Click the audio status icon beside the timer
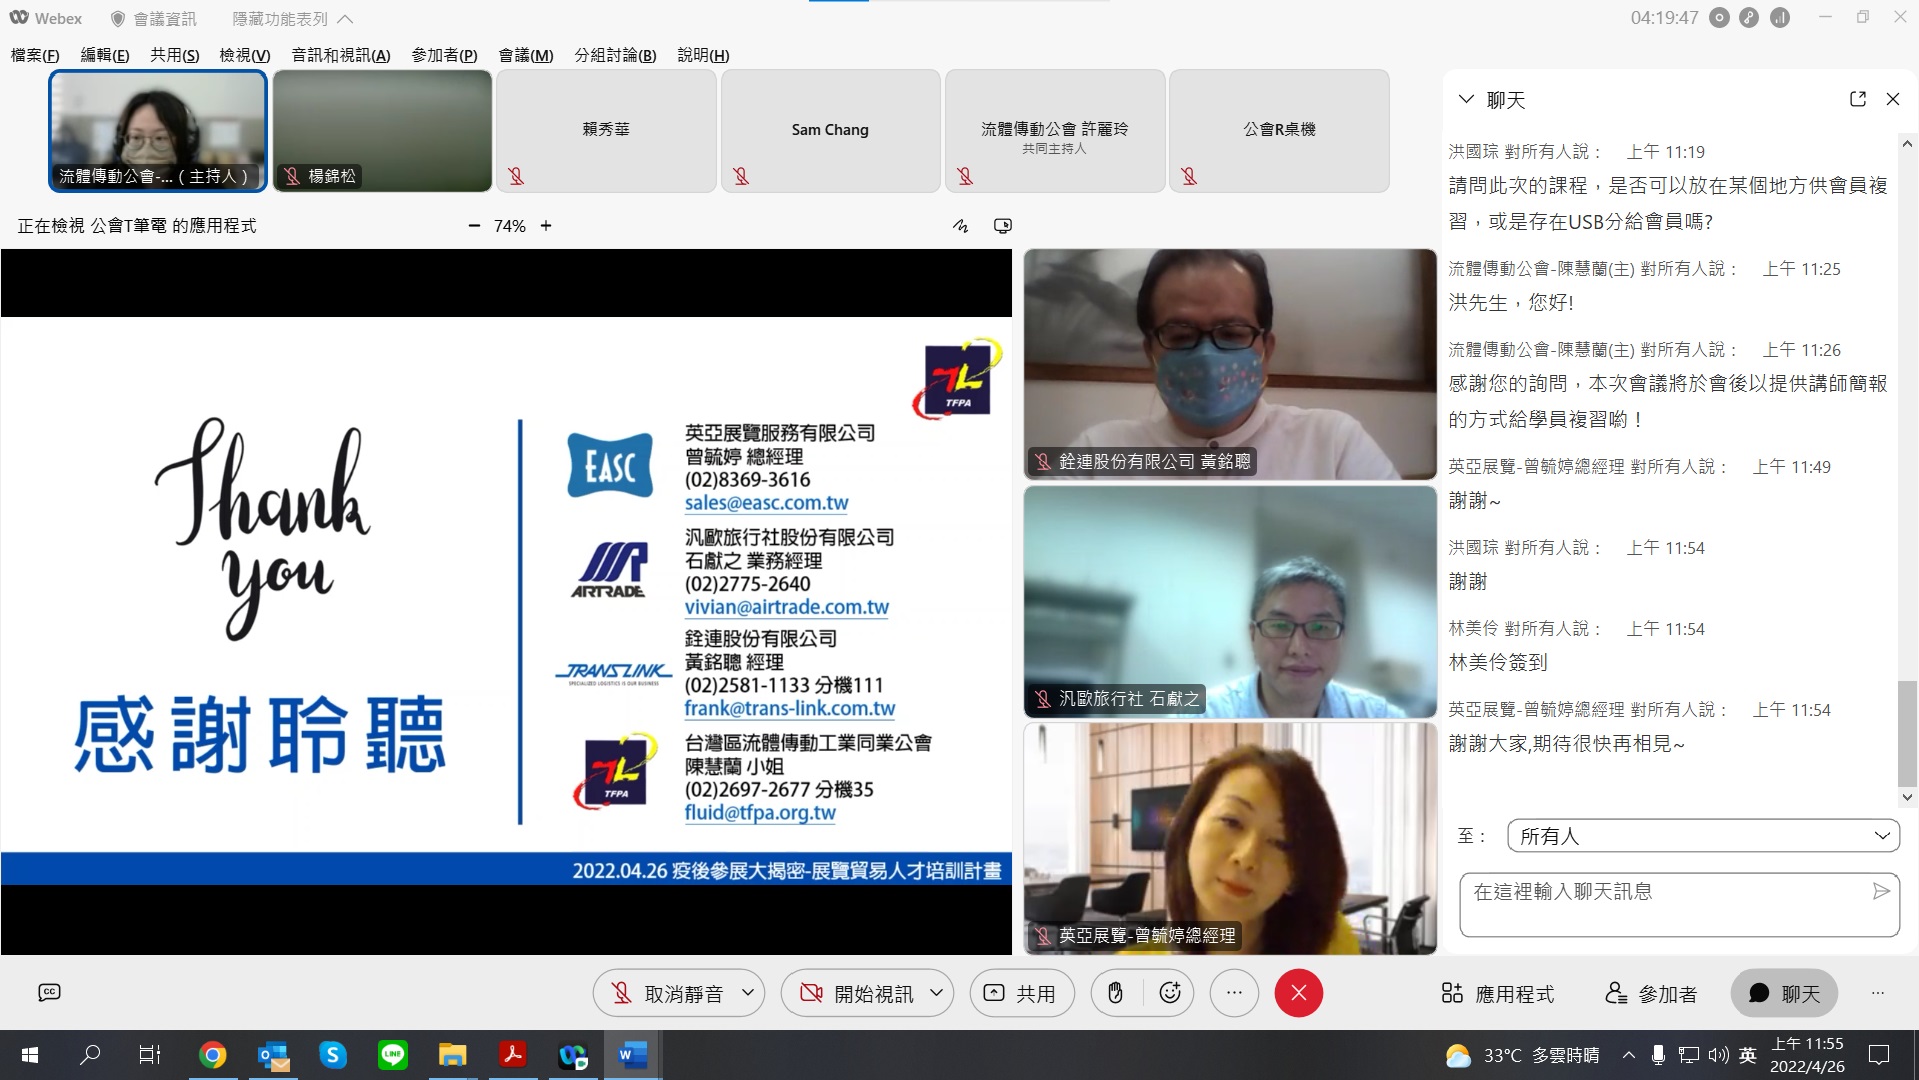Image resolution: width=1919 pixels, height=1080 pixels. tap(1749, 18)
